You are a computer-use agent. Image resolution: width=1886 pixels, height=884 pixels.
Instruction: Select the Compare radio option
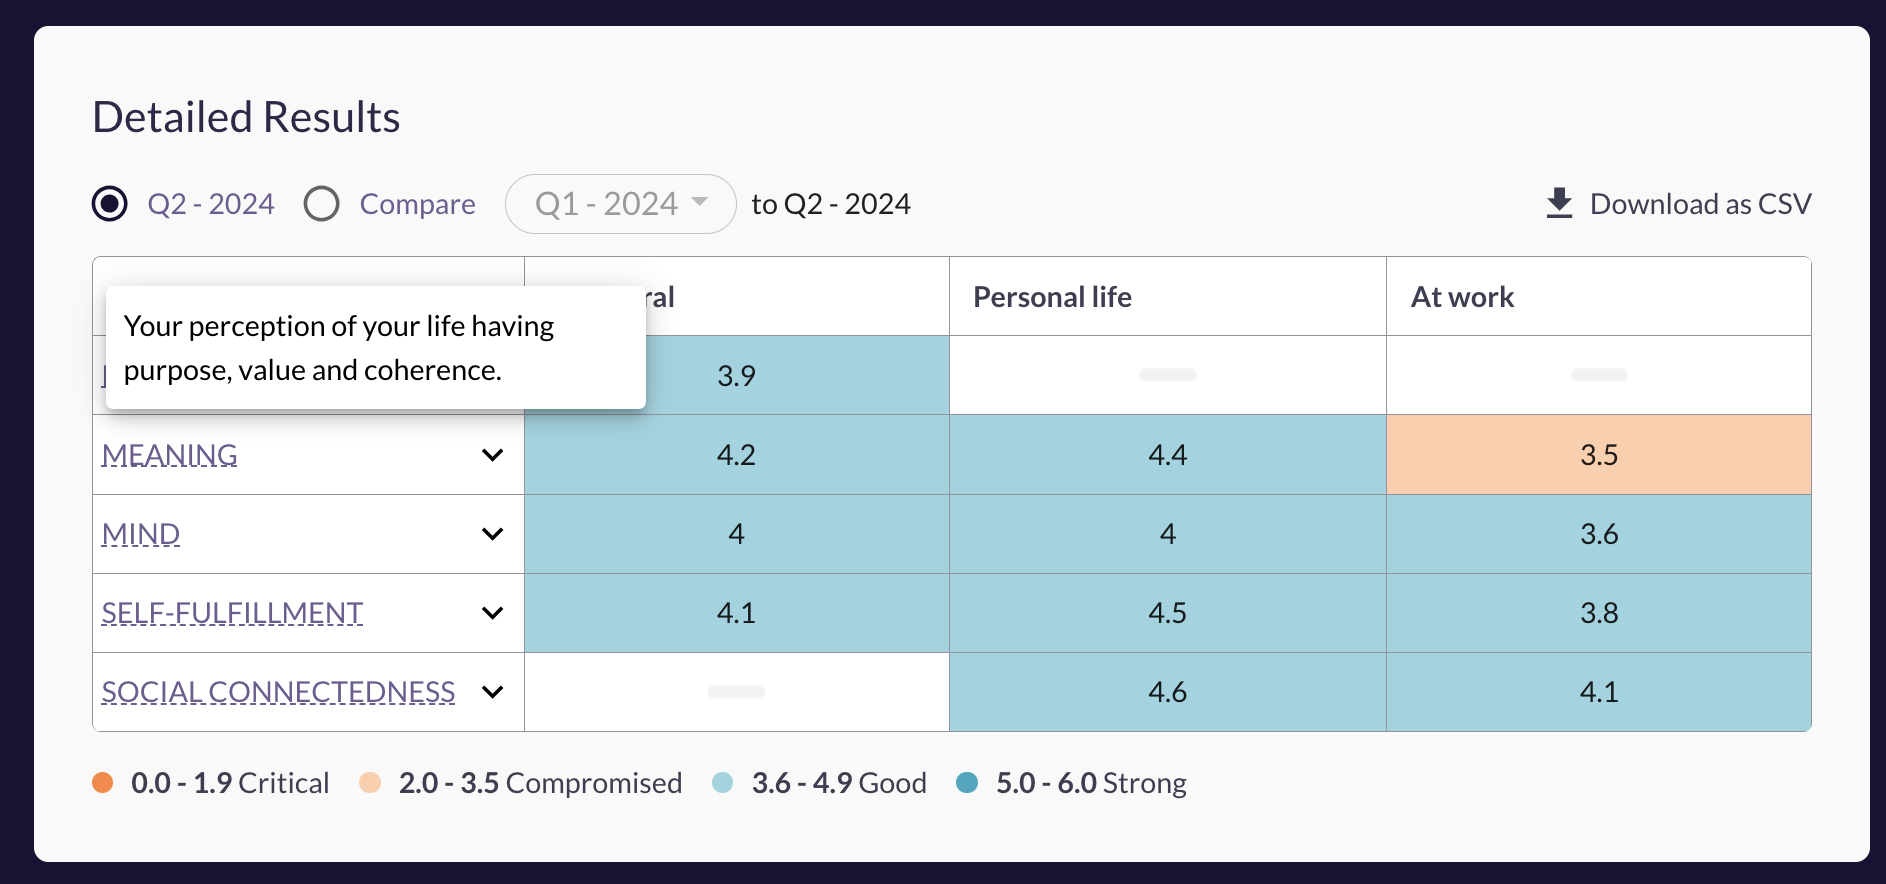pos(322,204)
